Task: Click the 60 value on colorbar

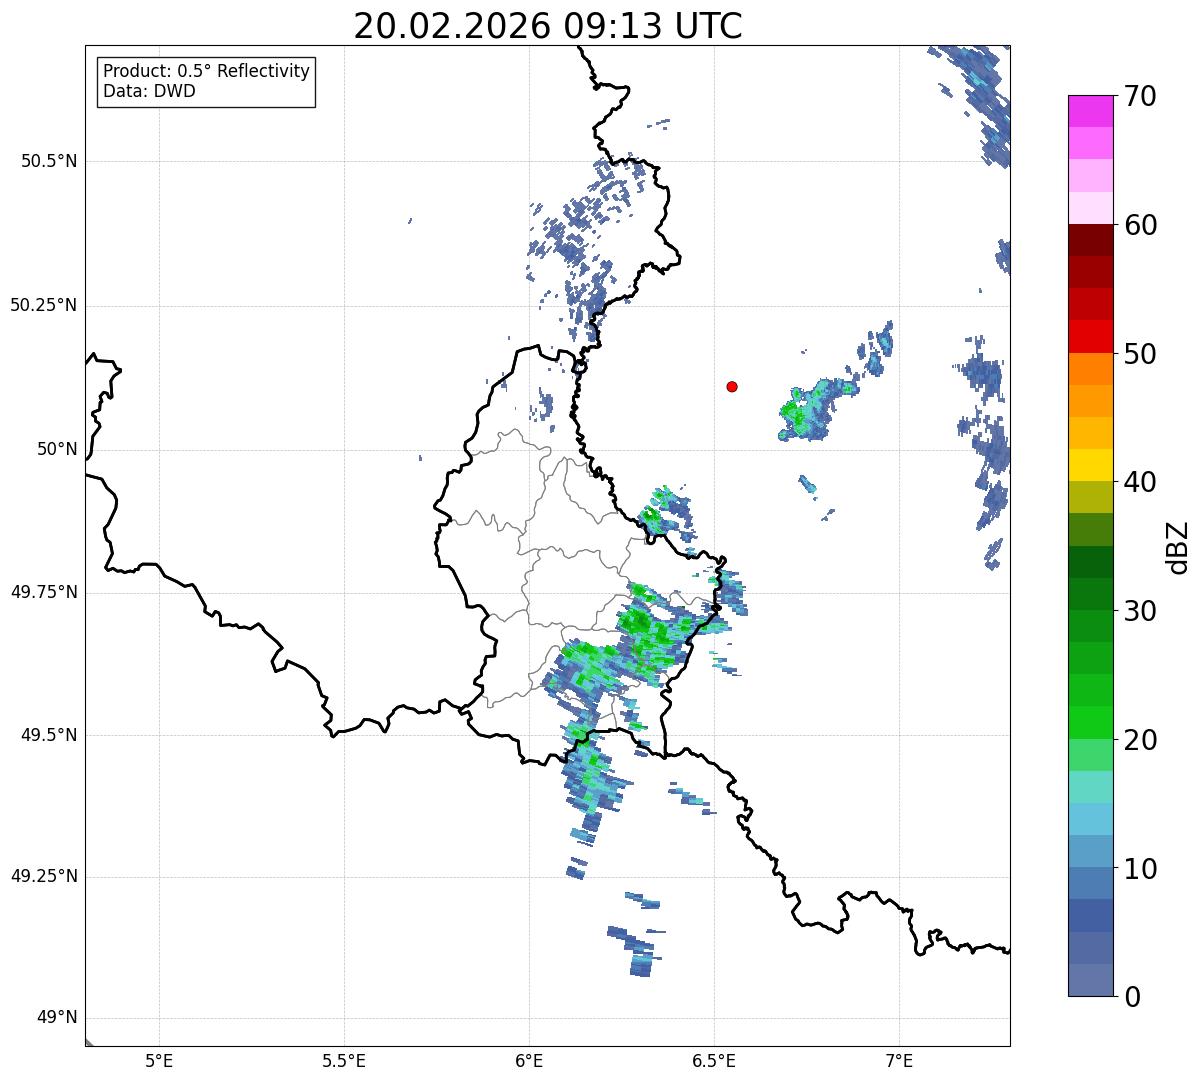Action: 1140,225
